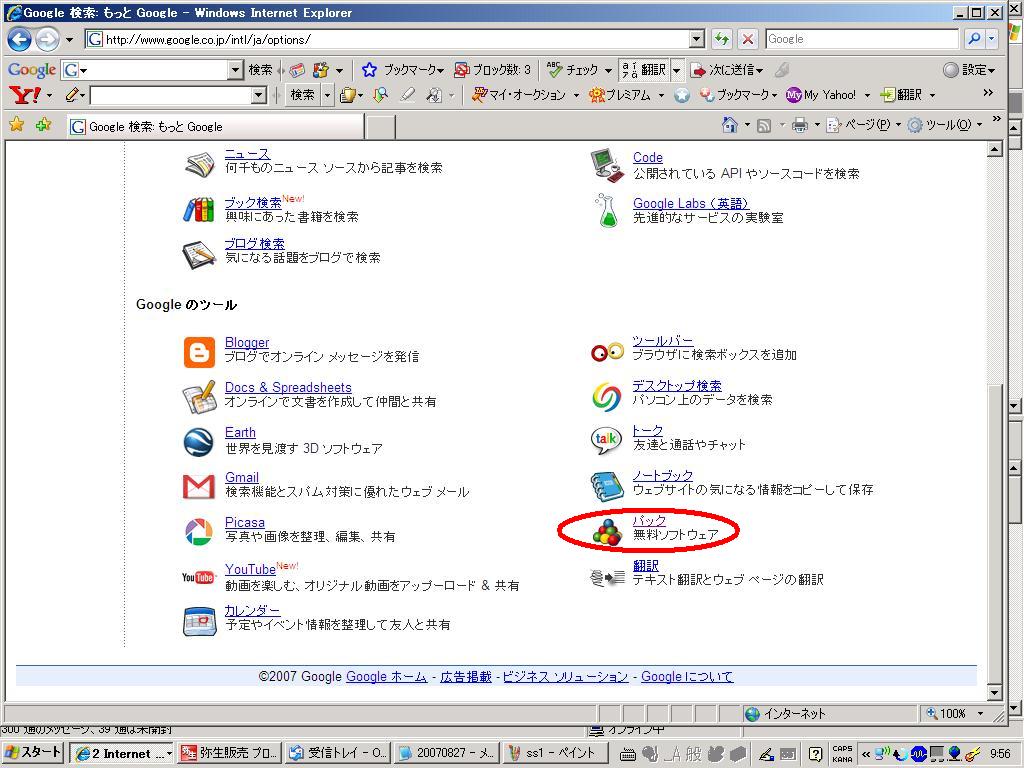Screen dimensions: 1024x768
Task: Switch to the 弥生販売 taskbar window
Action: click(230, 753)
